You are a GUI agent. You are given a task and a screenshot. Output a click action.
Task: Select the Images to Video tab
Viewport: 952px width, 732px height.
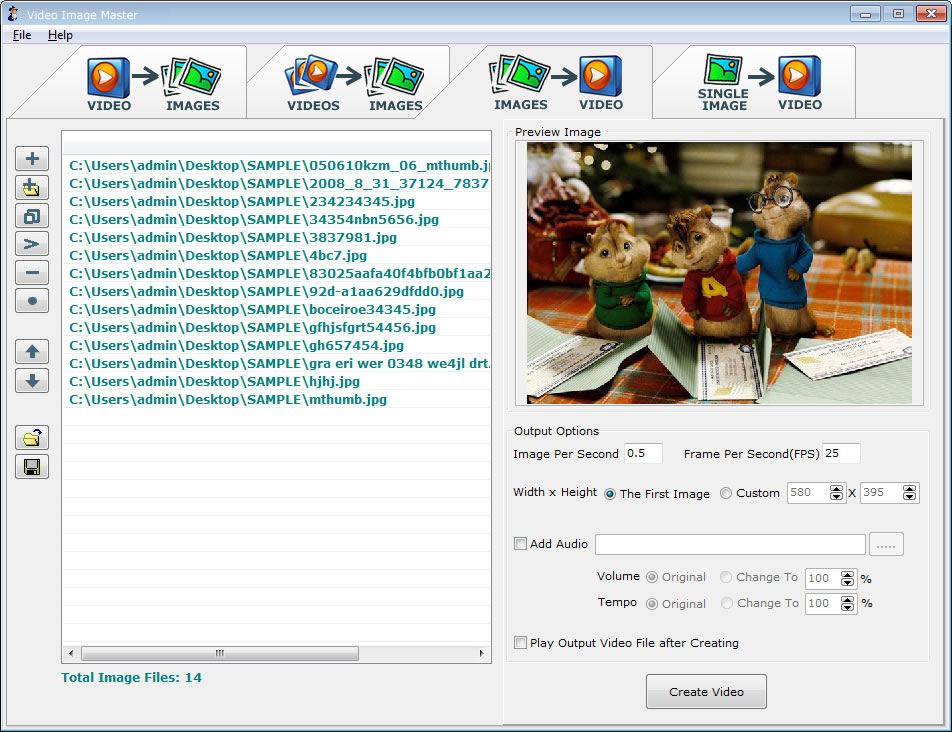pyautogui.click(x=558, y=82)
